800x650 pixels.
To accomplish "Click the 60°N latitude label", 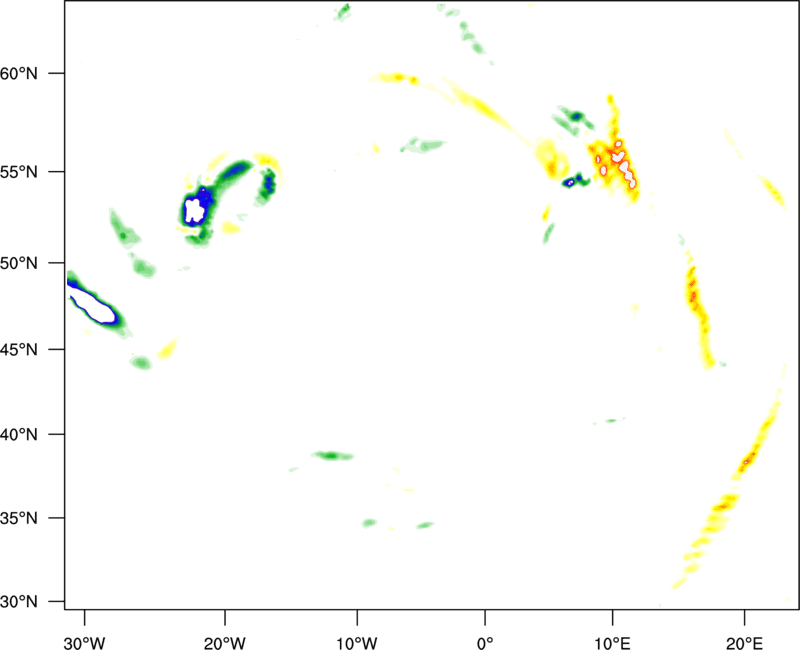I will pos(19,73).
